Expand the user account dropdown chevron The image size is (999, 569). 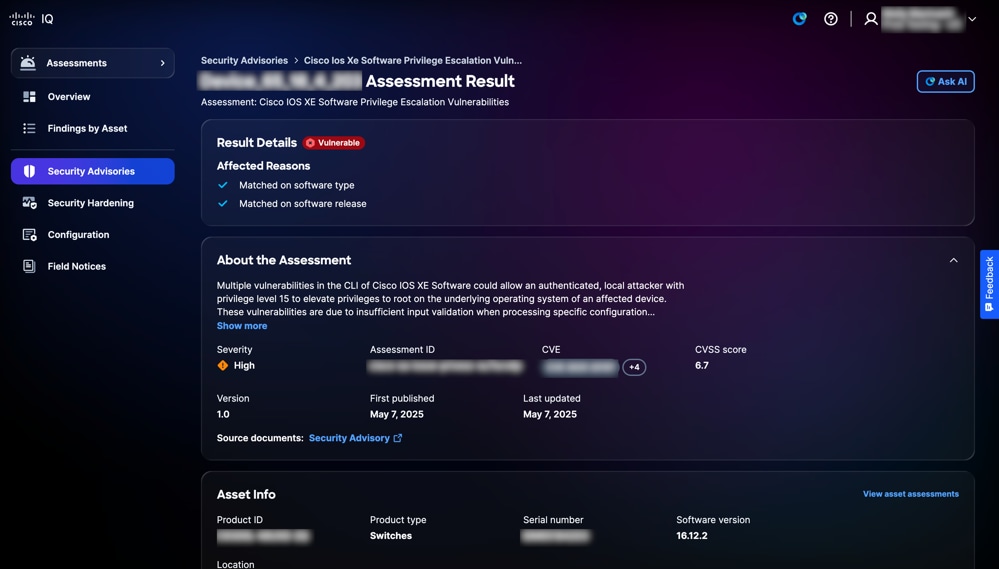pos(972,19)
